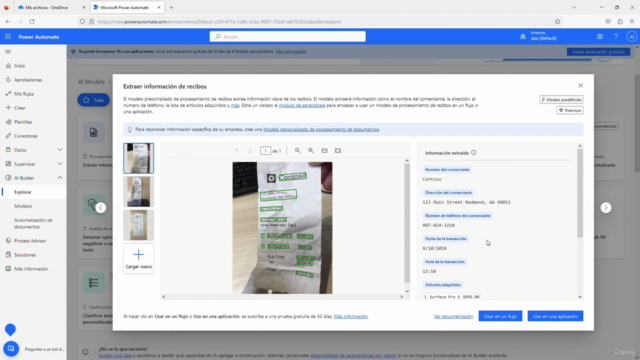Click the Todo filter pill behind dialog

tap(93, 100)
